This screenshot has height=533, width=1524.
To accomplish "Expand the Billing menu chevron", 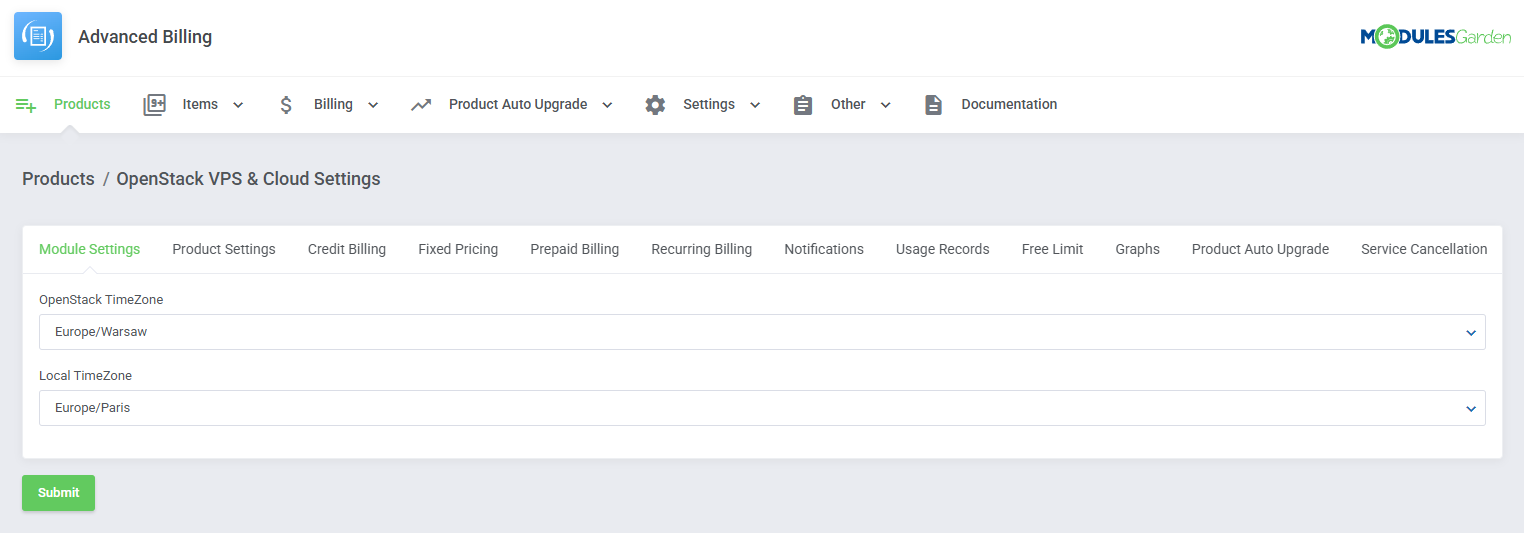I will point(373,105).
